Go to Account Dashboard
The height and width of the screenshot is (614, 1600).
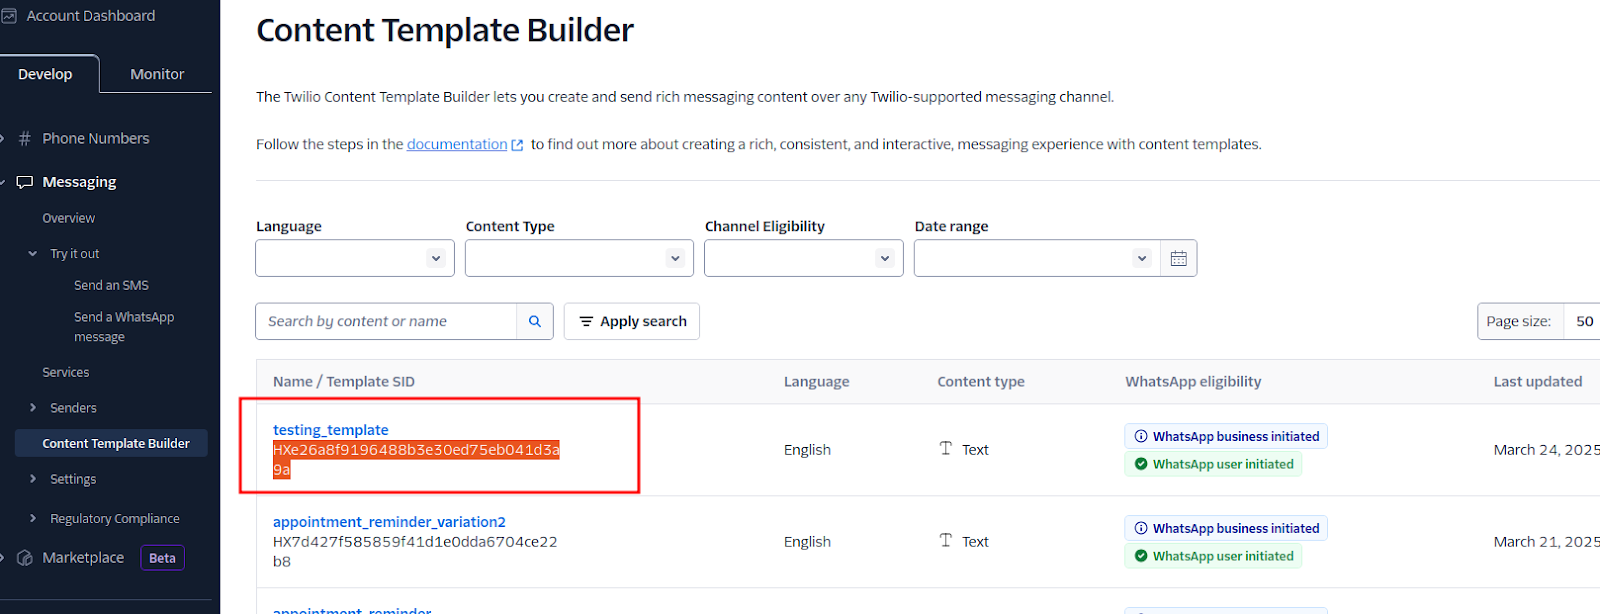click(x=91, y=16)
